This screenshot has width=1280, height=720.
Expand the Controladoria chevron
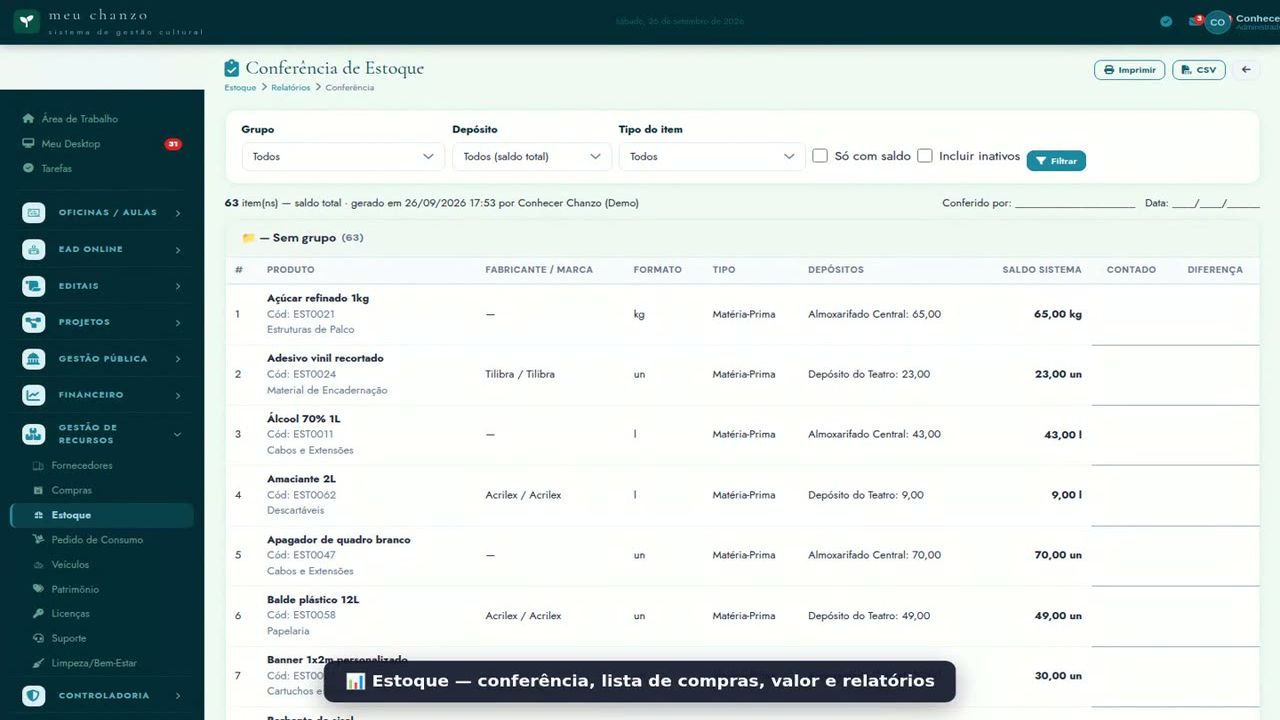(x=178, y=695)
